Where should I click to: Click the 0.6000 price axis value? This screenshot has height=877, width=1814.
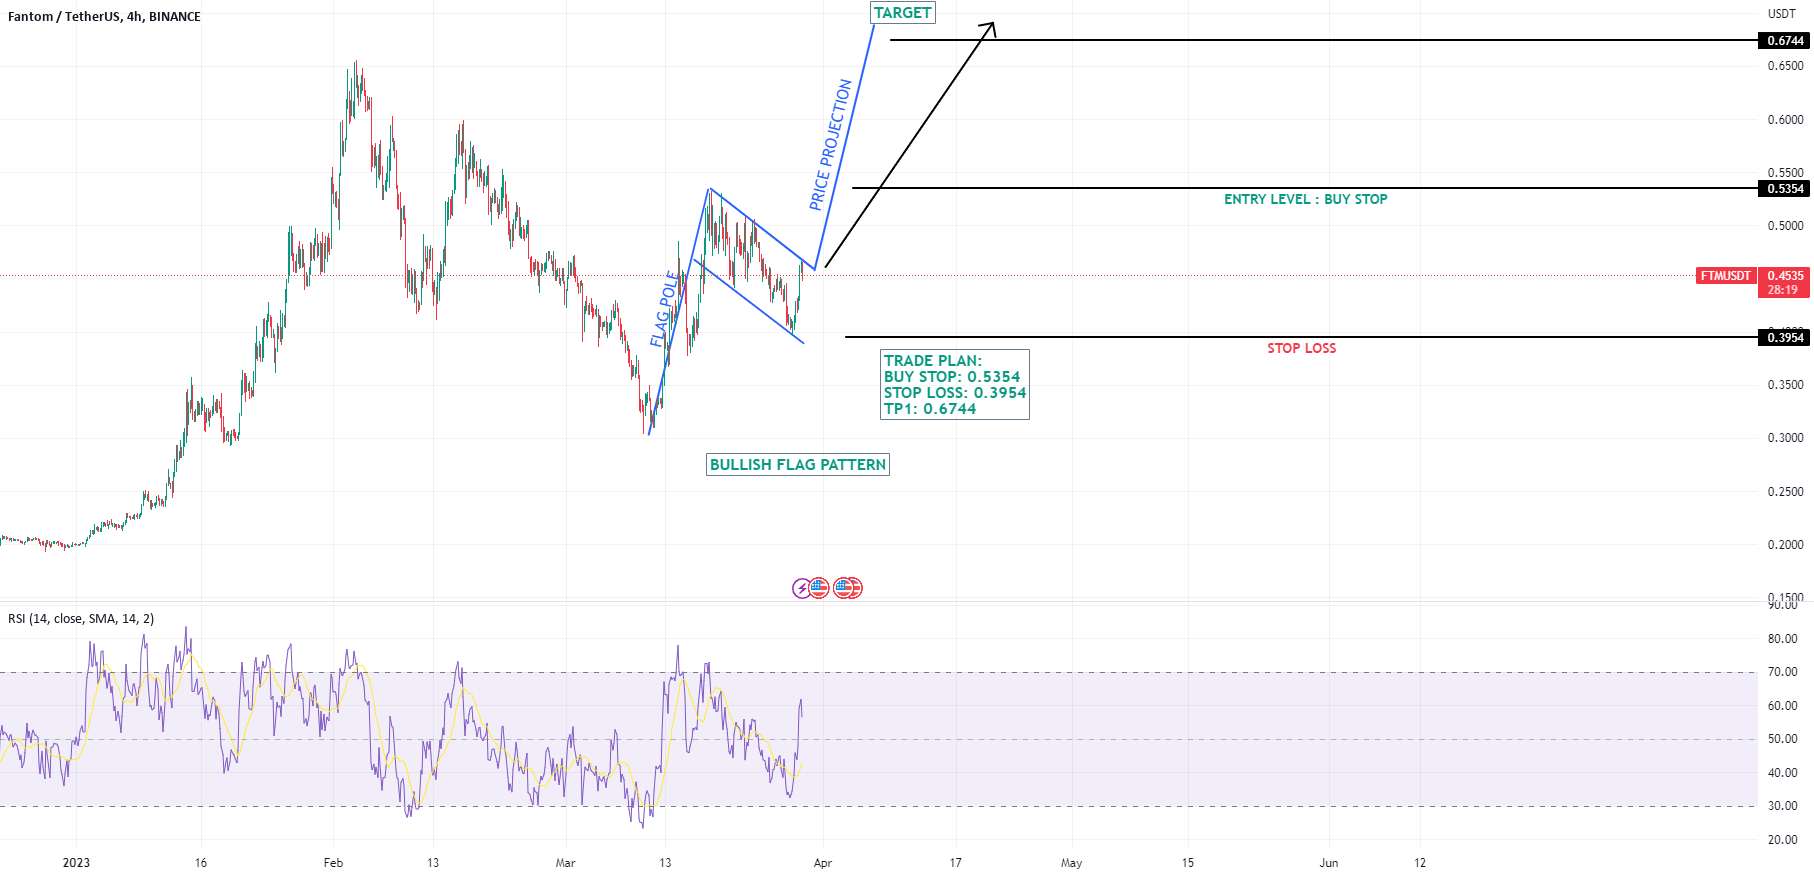1785,120
